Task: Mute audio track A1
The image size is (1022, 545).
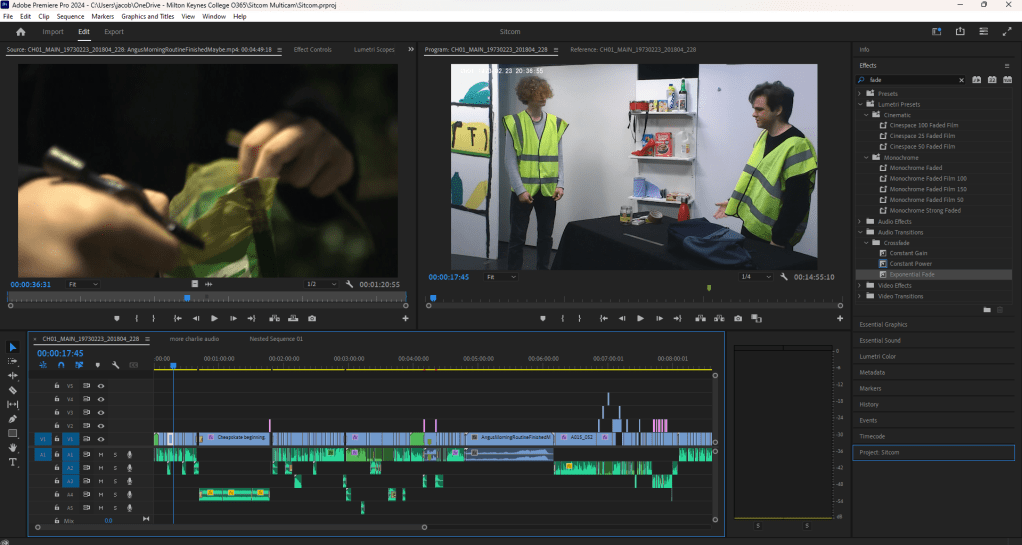Action: click(x=101, y=454)
